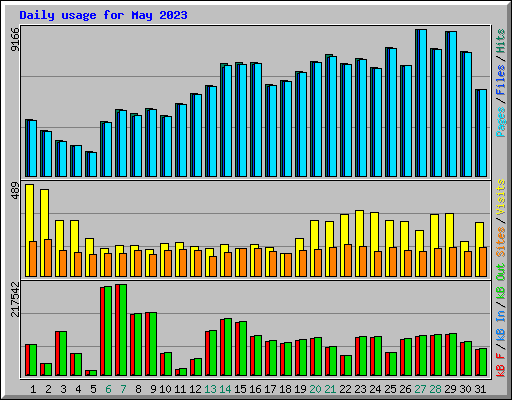Select day 9 on the x-axis

(x=153, y=389)
